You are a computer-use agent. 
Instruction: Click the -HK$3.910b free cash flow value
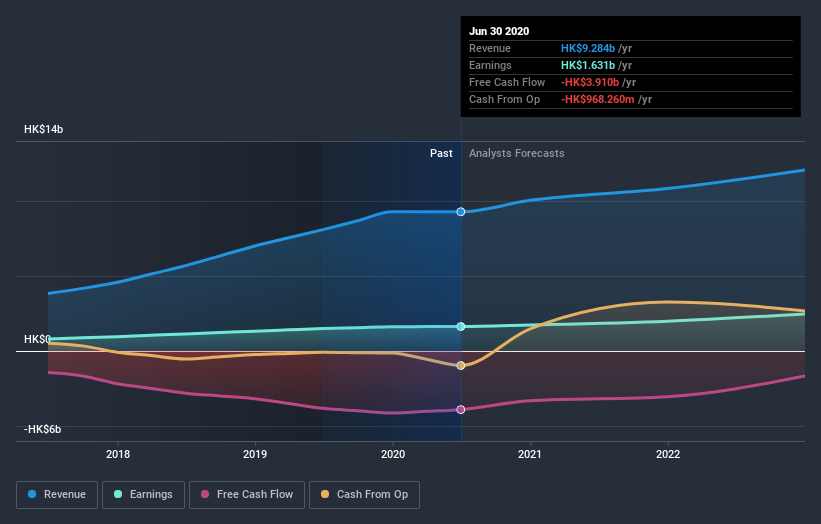click(x=590, y=82)
